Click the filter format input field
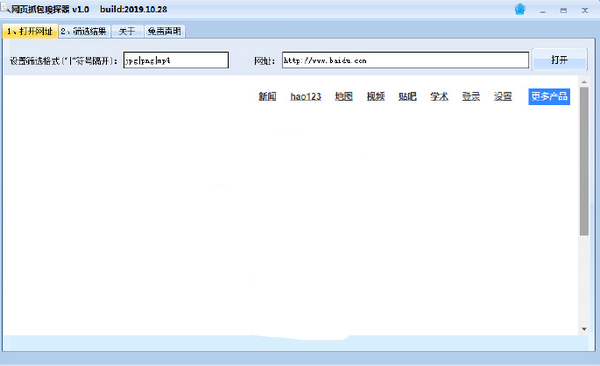600x366 pixels. (176, 60)
